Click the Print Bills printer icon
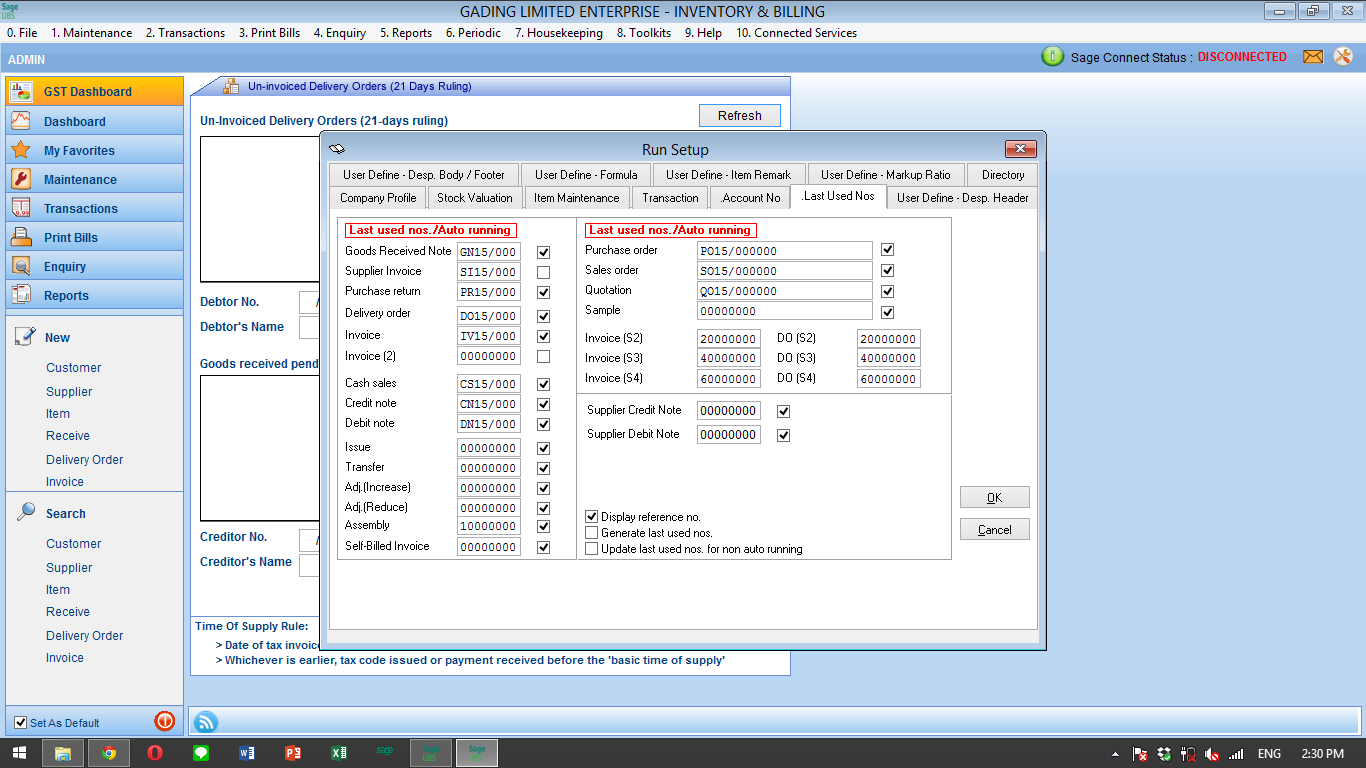Image resolution: width=1366 pixels, height=768 pixels. tap(20, 237)
